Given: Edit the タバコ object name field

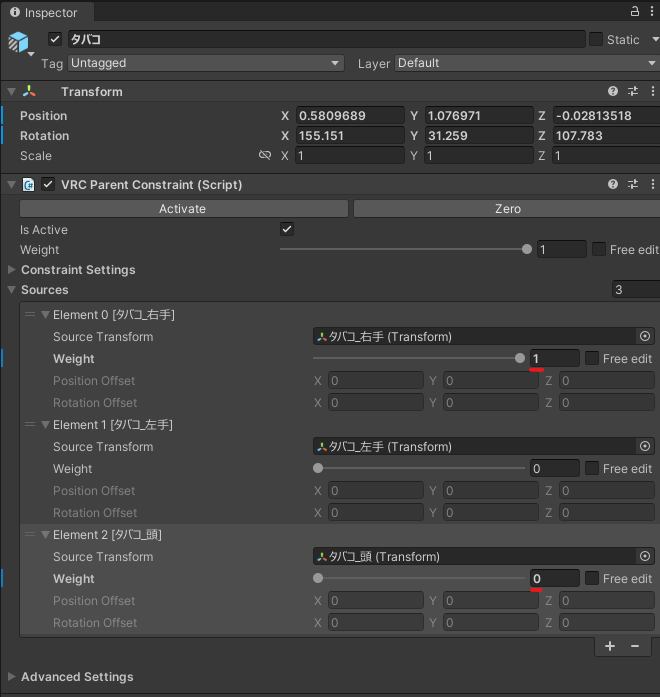Looking at the screenshot, I should (x=327, y=39).
